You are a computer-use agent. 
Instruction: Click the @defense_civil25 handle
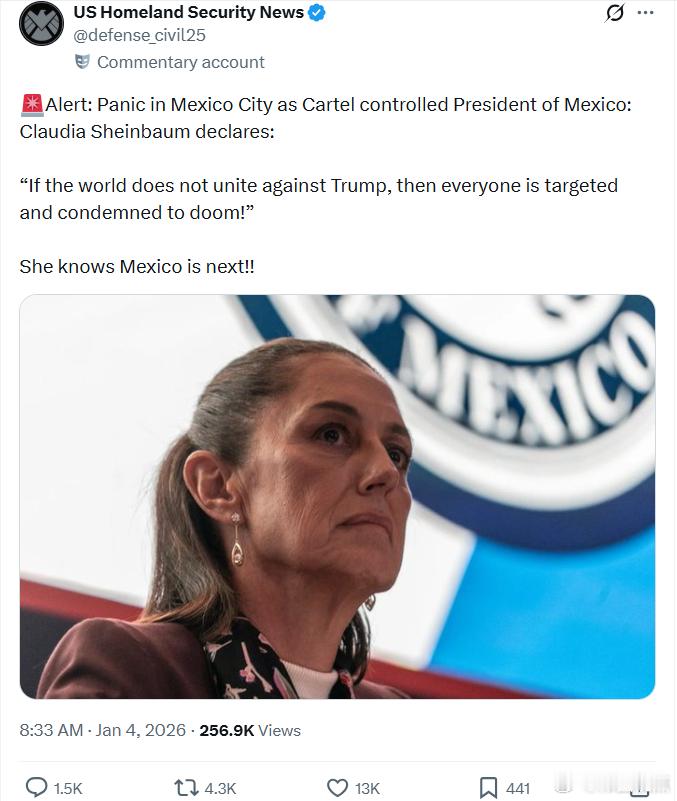pyautogui.click(x=139, y=35)
